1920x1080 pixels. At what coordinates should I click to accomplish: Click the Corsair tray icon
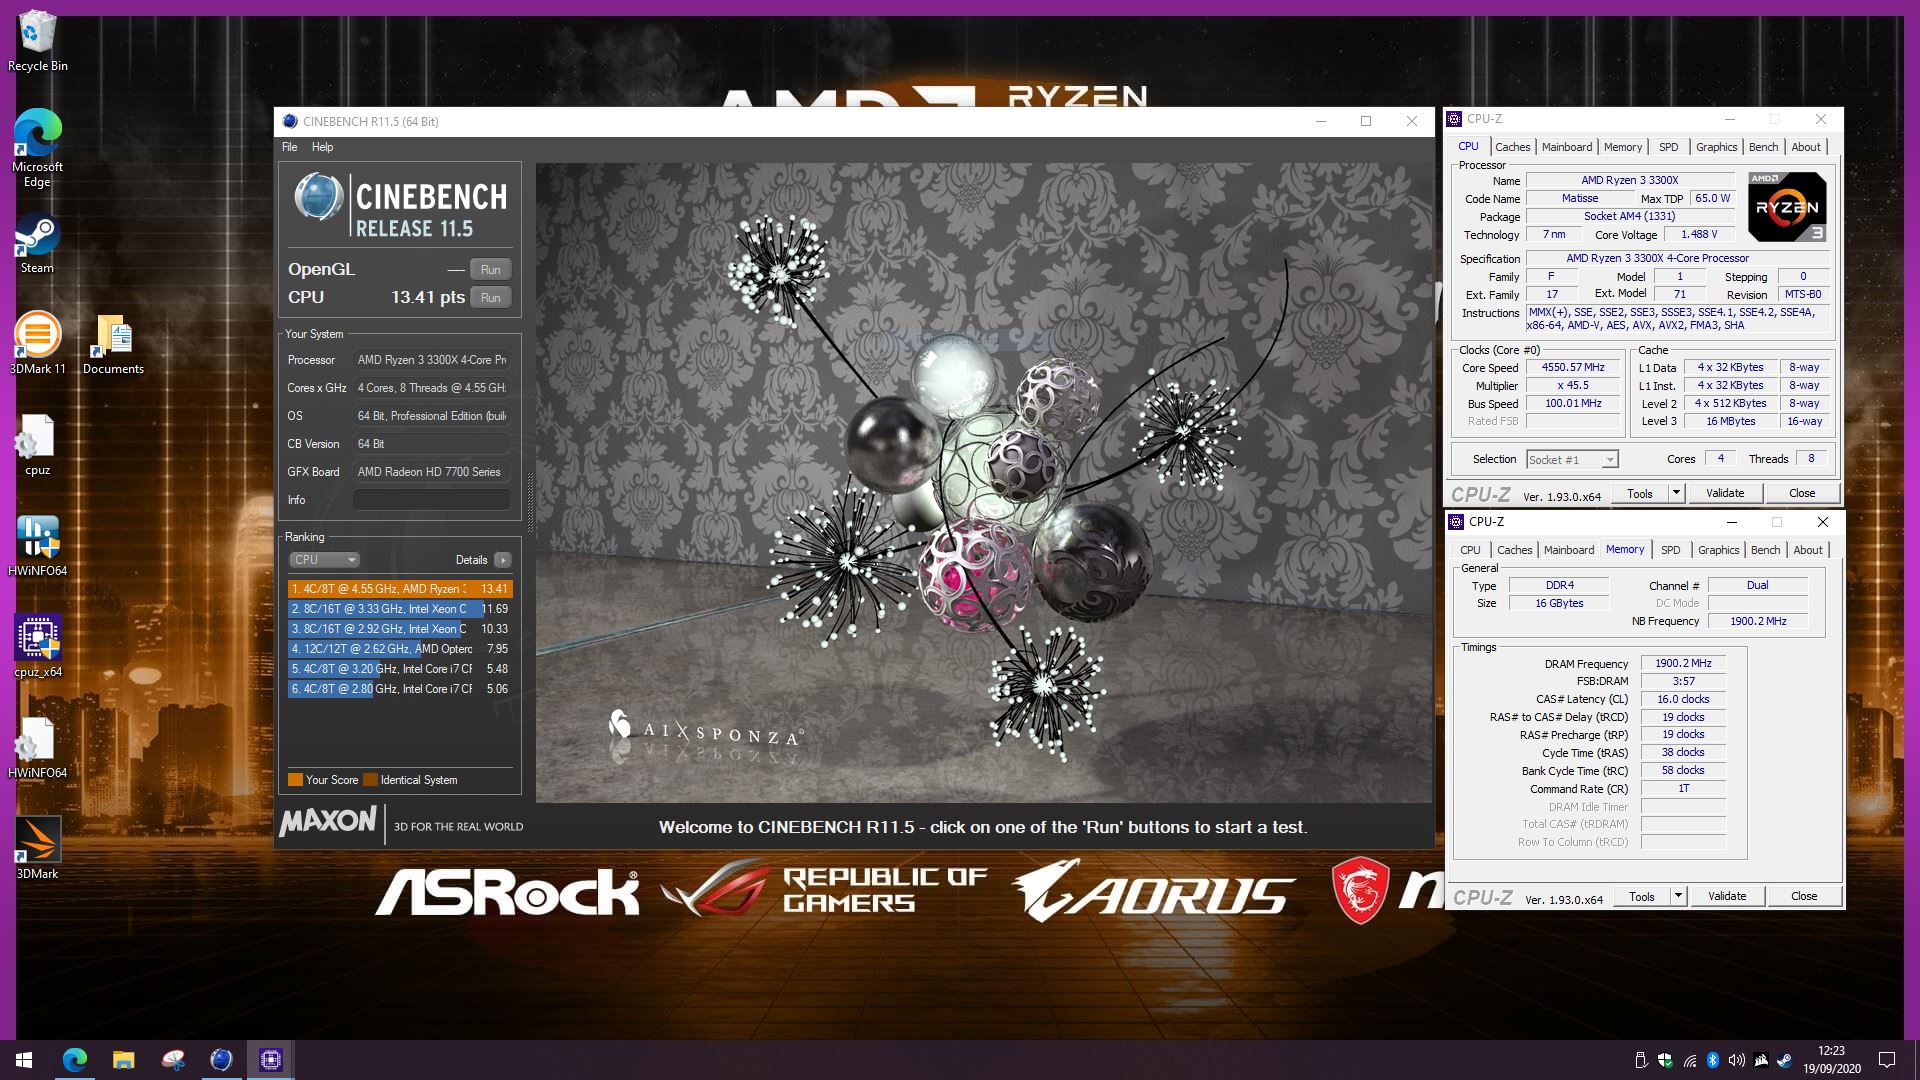coord(1760,1060)
